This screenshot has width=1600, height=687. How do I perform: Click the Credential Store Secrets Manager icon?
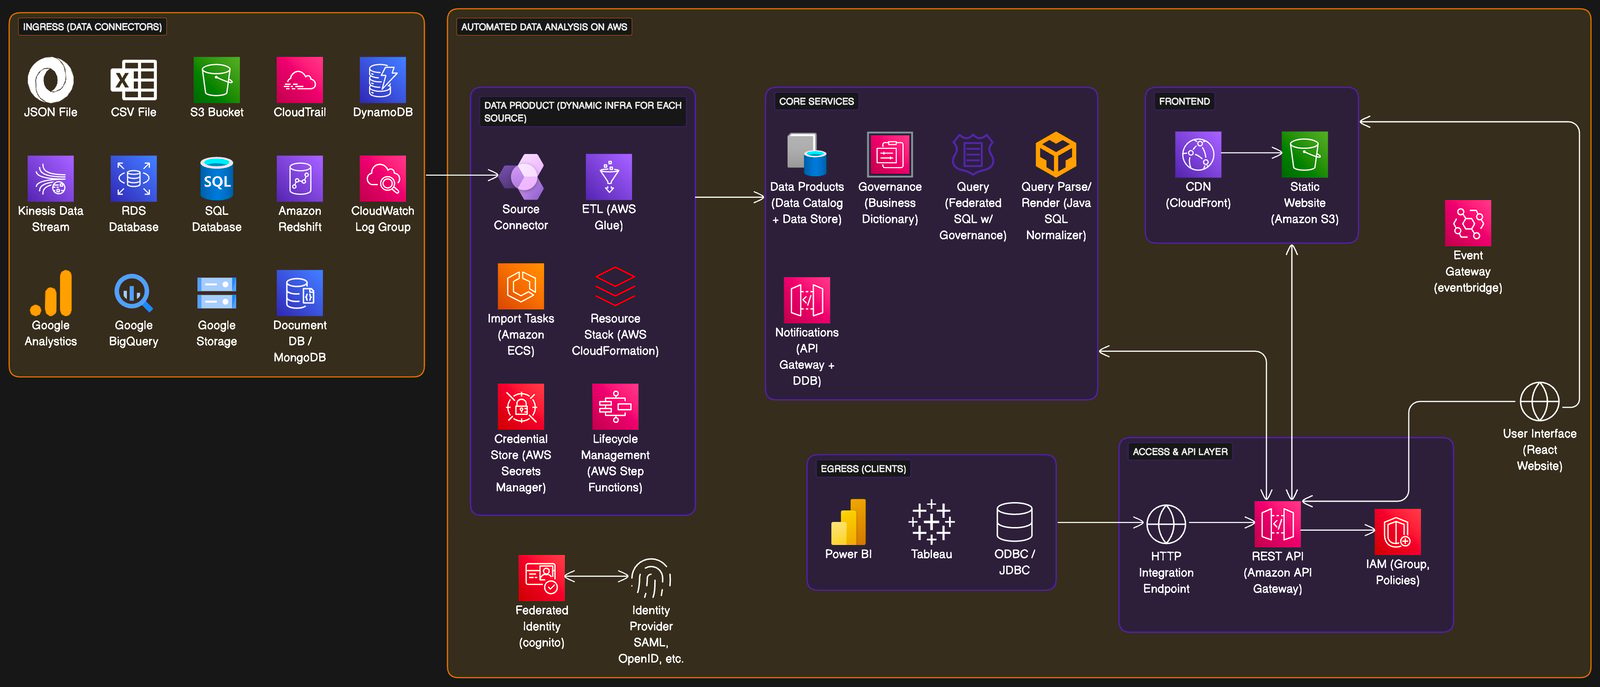[x=521, y=407]
